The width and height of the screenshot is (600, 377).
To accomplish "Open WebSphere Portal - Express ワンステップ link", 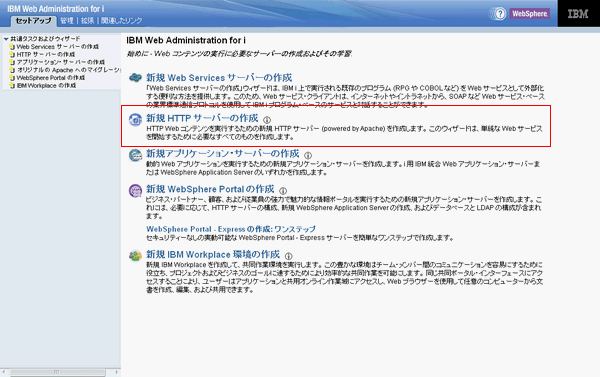I will click(231, 229).
